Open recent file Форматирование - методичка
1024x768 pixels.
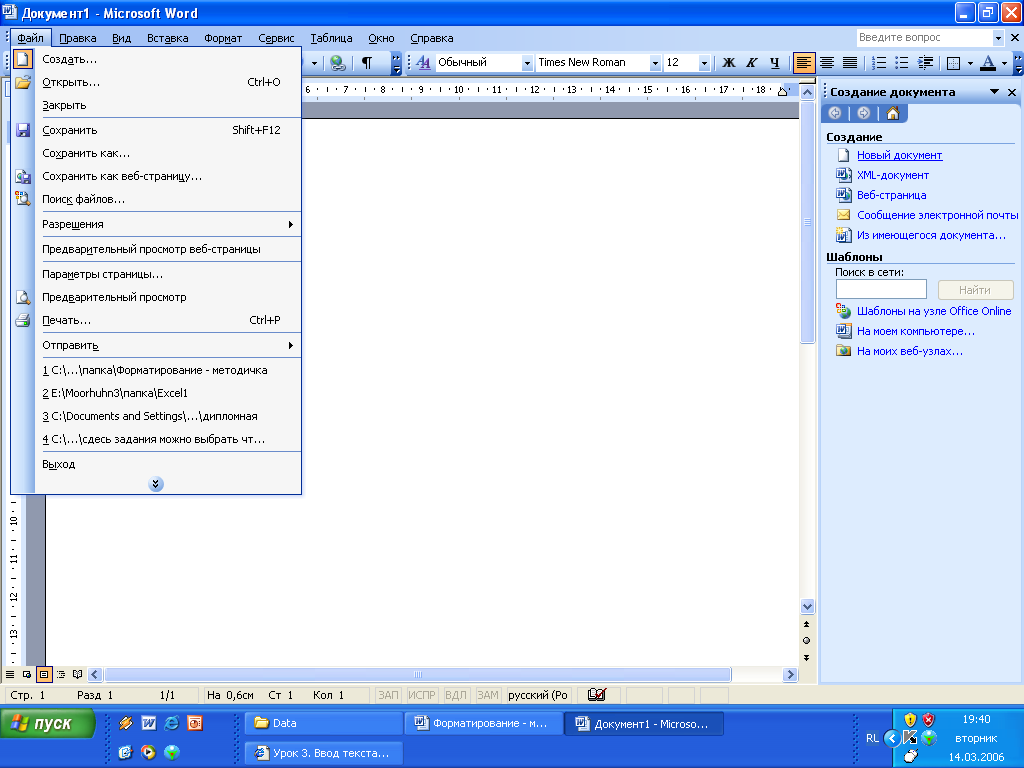coord(156,370)
